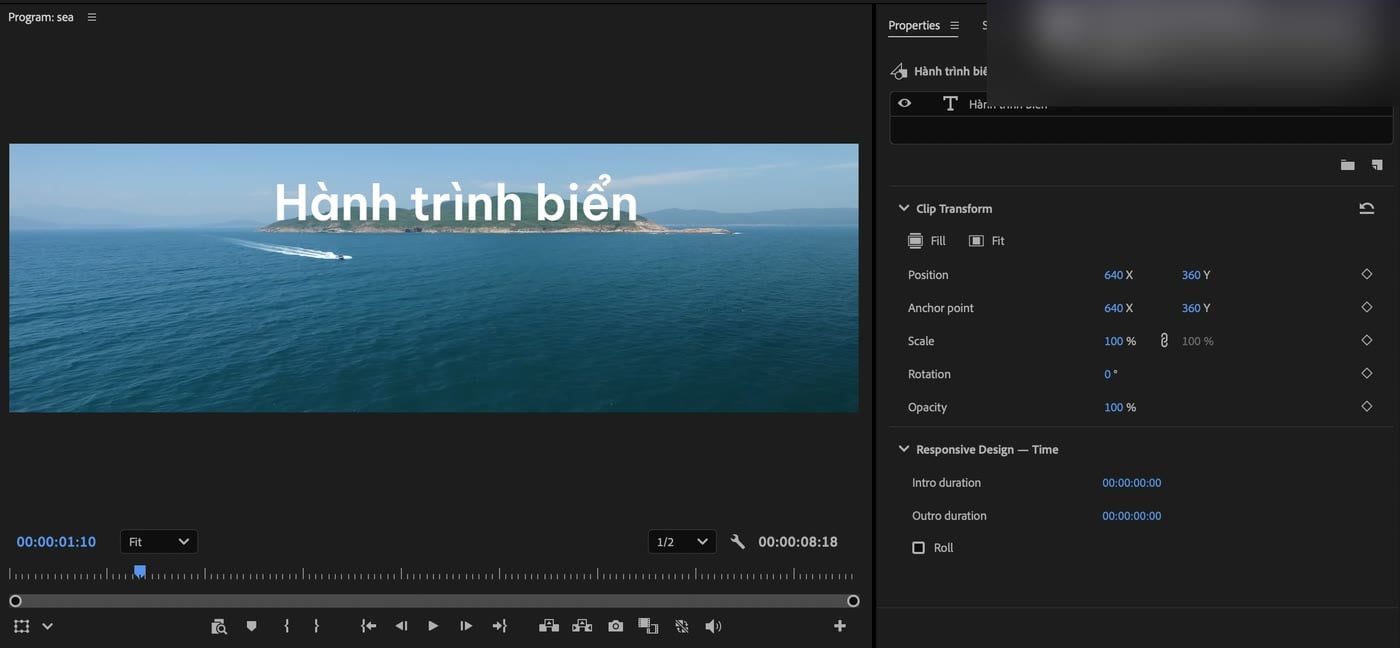
Task: Click the Anchor point Y value 360
Action: [1191, 308]
